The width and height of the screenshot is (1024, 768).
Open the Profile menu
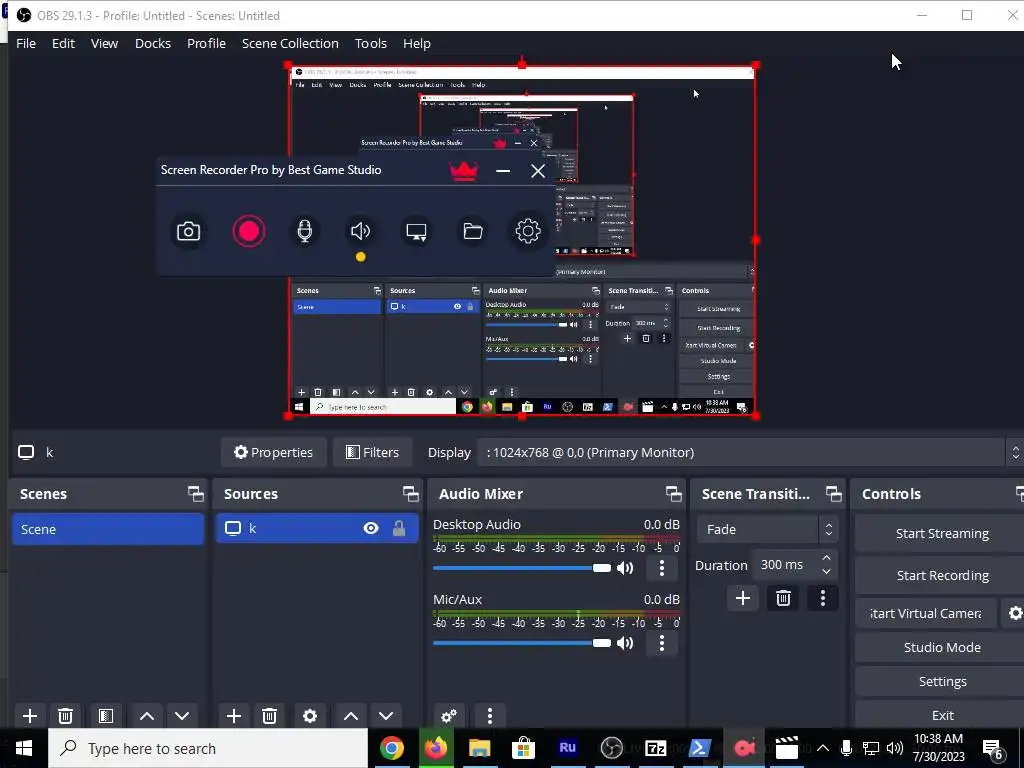click(206, 43)
